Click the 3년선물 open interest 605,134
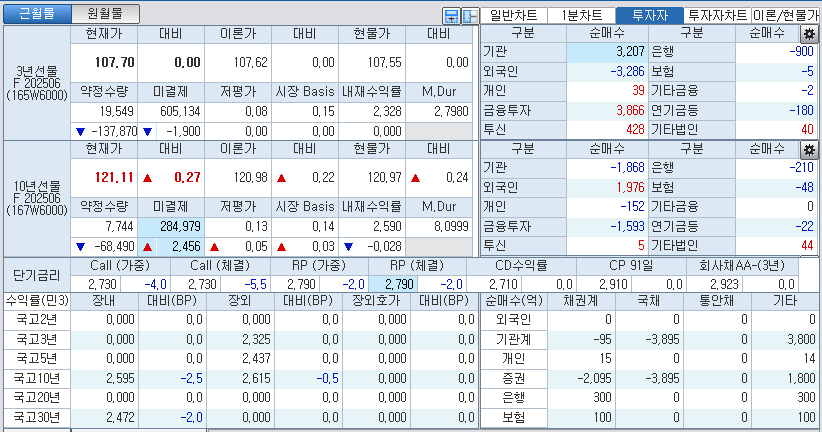The width and height of the screenshot is (822, 432). click(180, 111)
